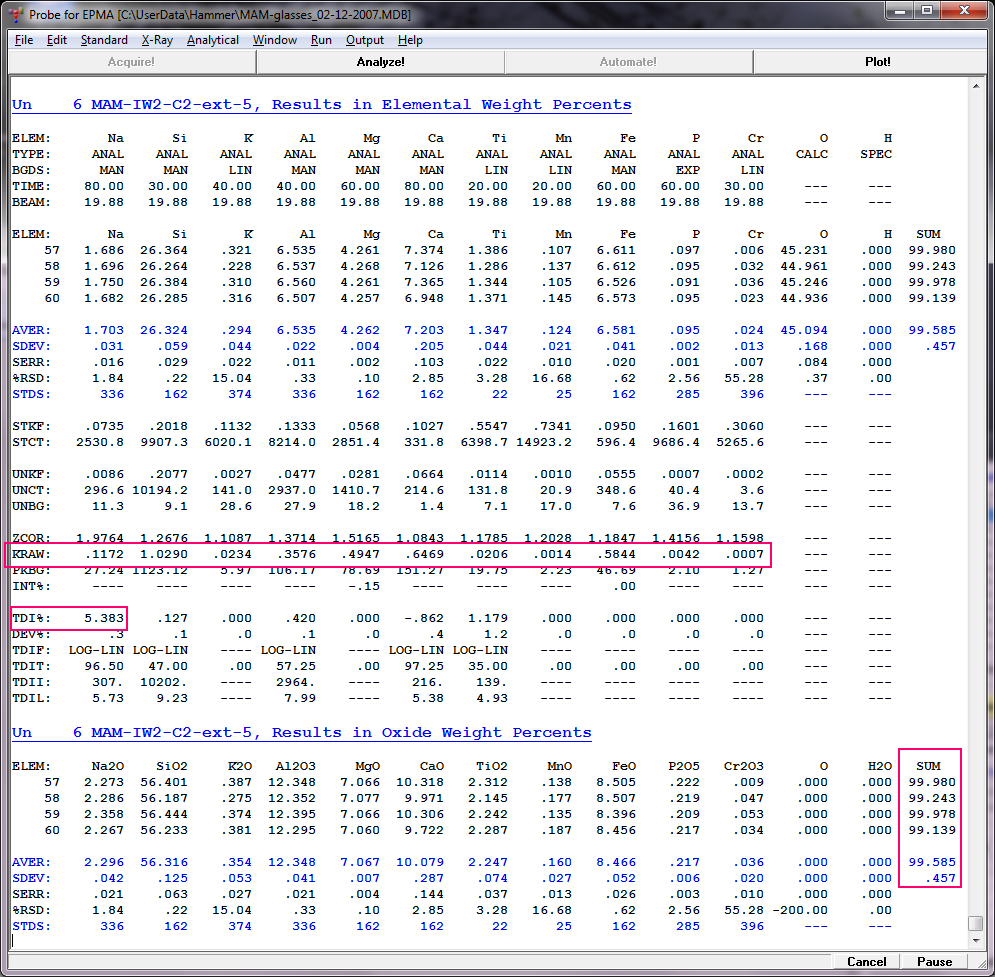Open the Analytical menu

[213, 40]
